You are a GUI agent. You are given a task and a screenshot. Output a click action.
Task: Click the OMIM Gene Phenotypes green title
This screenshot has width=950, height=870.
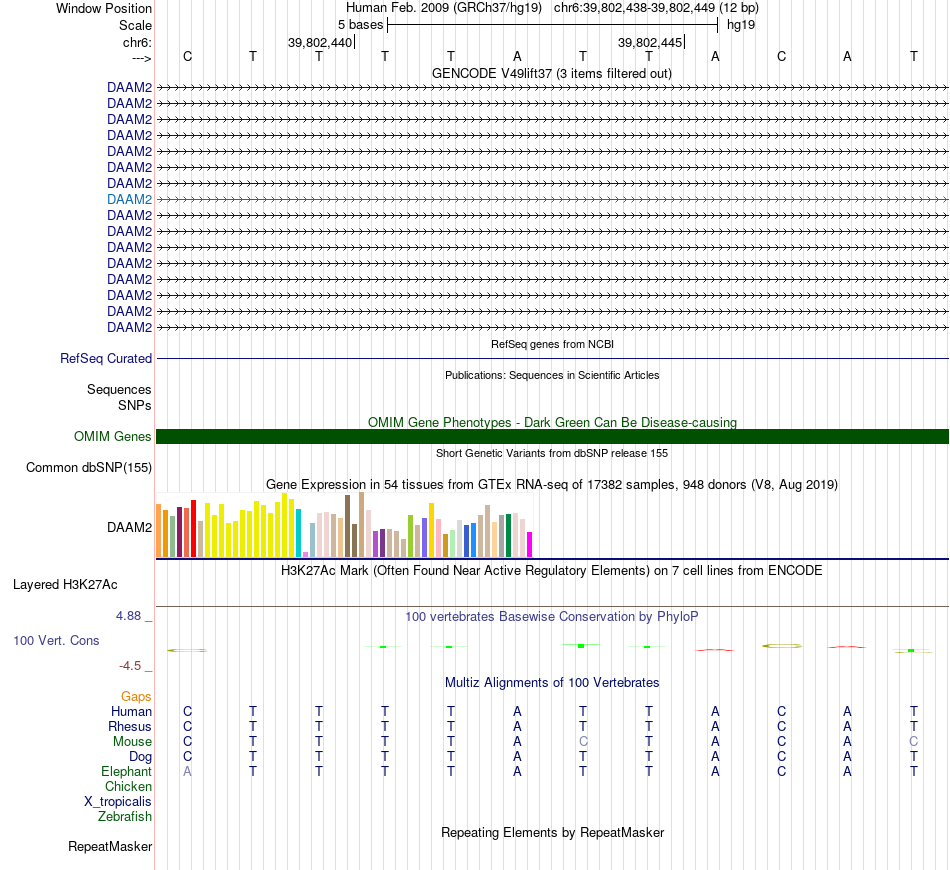pyautogui.click(x=552, y=422)
